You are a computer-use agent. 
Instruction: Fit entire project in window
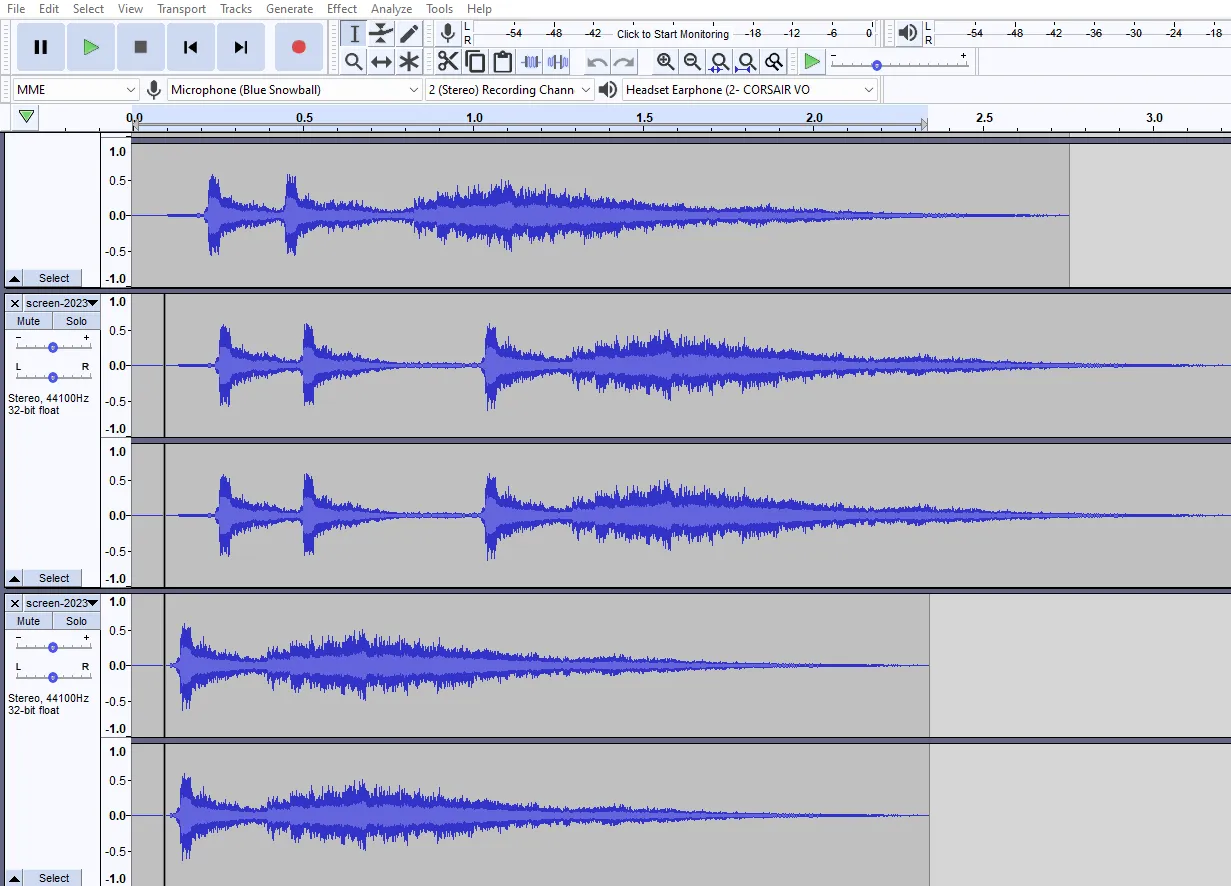(x=746, y=62)
